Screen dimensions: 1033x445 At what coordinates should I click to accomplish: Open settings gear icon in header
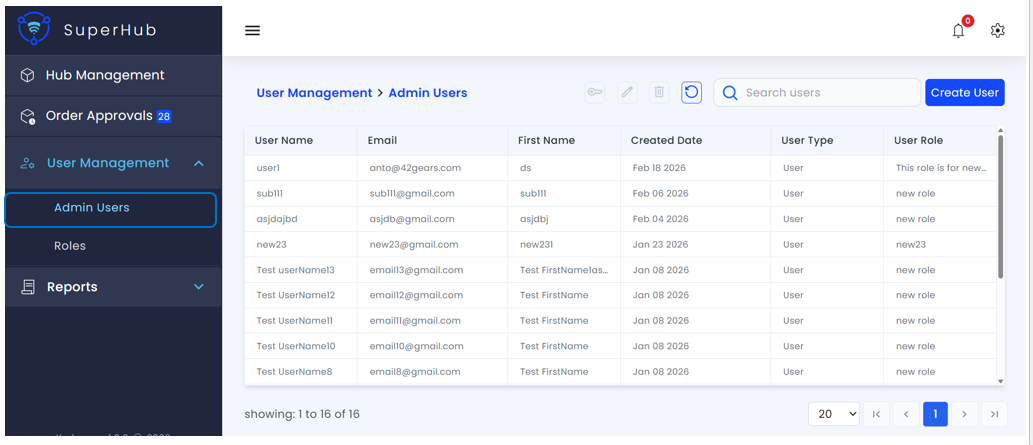click(x=997, y=31)
